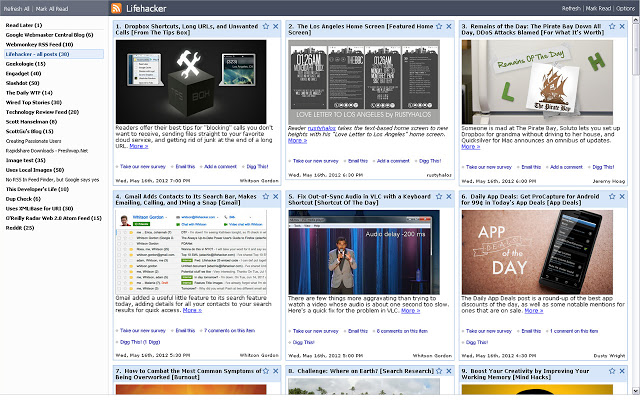Screen dimensions: 640x400
Task: Select Google Webmaster Central Blog feed
Action: pyautogui.click(x=49, y=35)
